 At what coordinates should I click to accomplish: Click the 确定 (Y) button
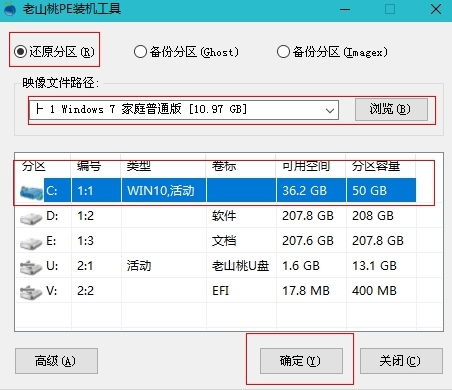(301, 361)
